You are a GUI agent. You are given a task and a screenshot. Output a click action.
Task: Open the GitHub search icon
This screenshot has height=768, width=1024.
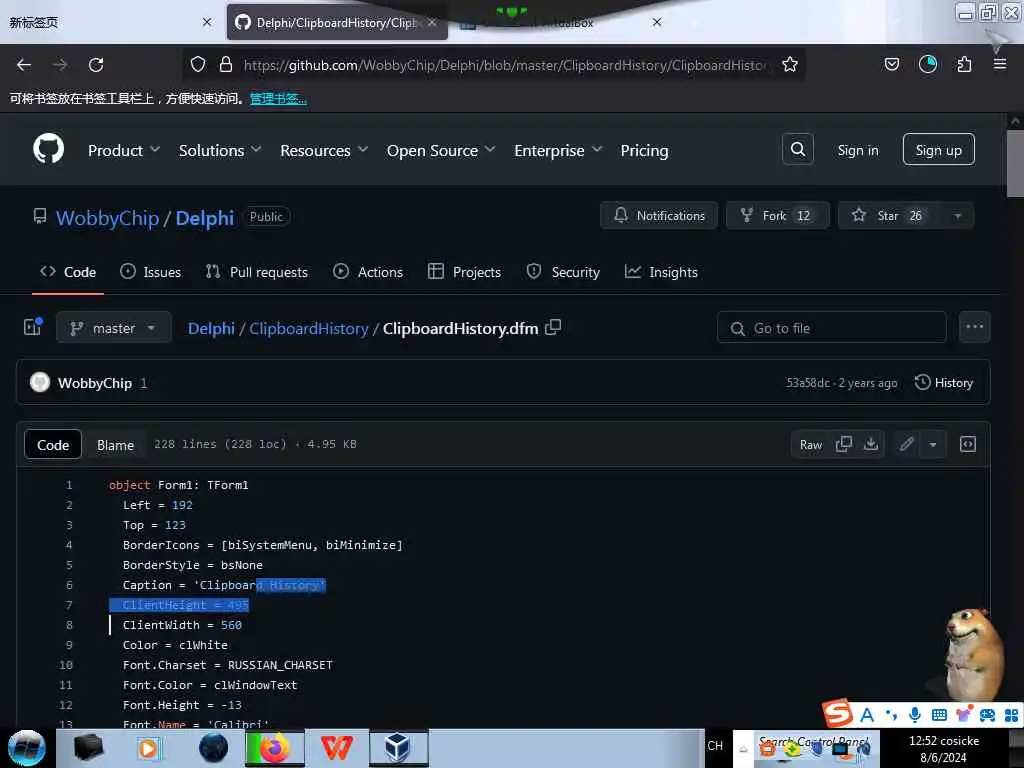pyautogui.click(x=797, y=150)
